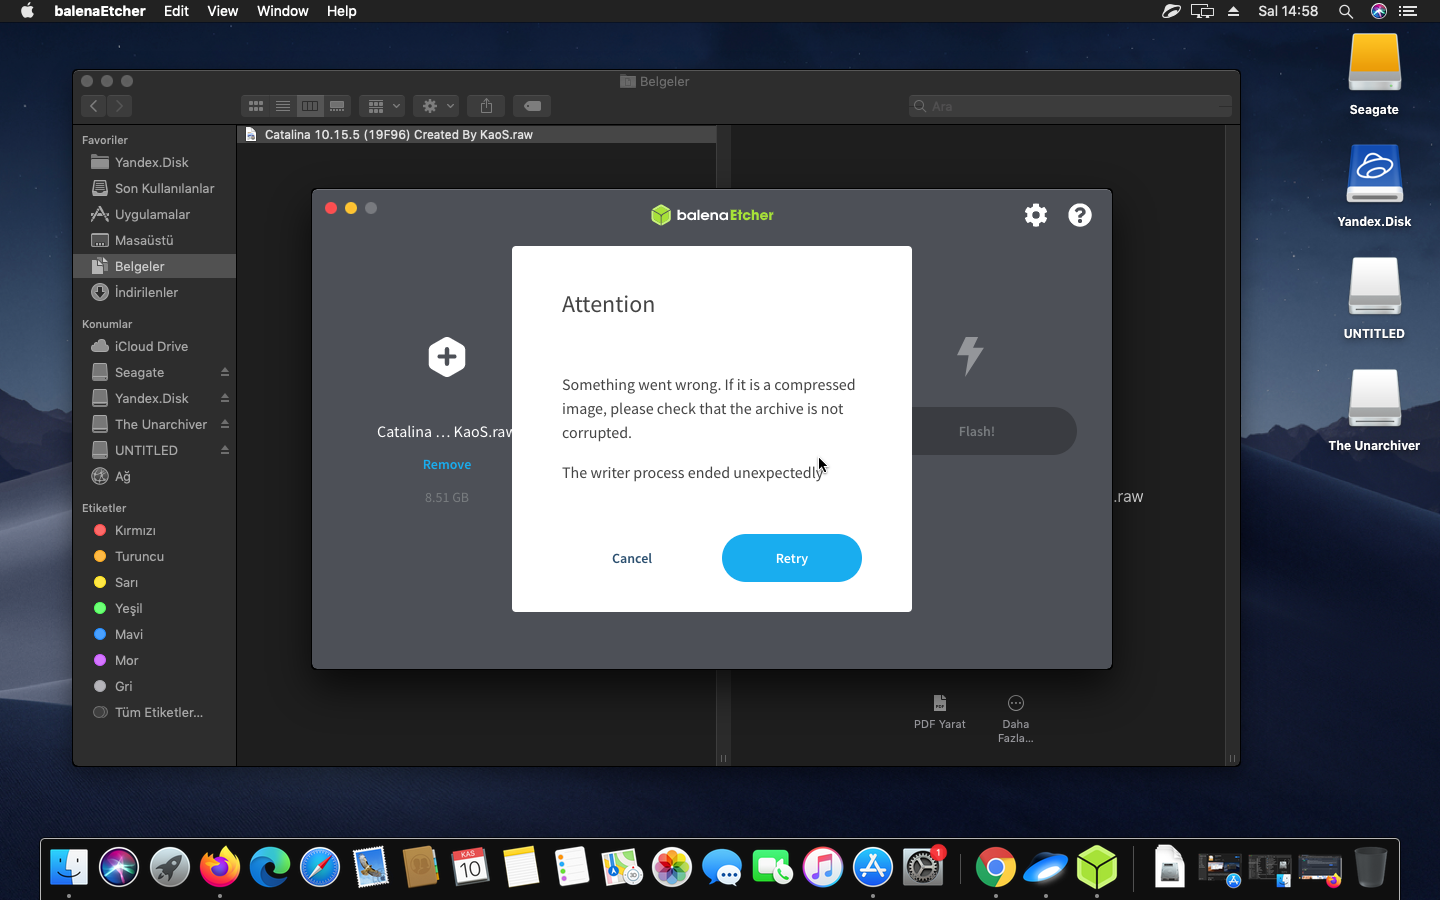Open the Edit menu
1440x900 pixels.
pyautogui.click(x=176, y=11)
